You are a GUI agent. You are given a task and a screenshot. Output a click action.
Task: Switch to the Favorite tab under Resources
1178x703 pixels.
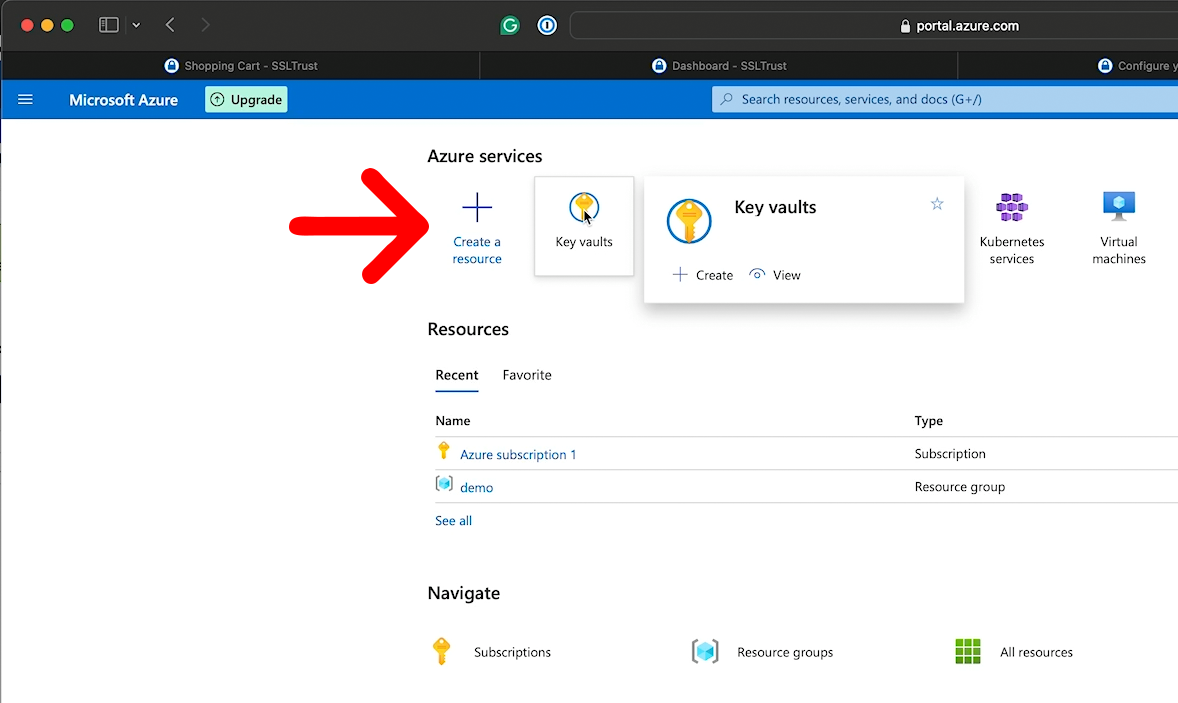(x=527, y=375)
